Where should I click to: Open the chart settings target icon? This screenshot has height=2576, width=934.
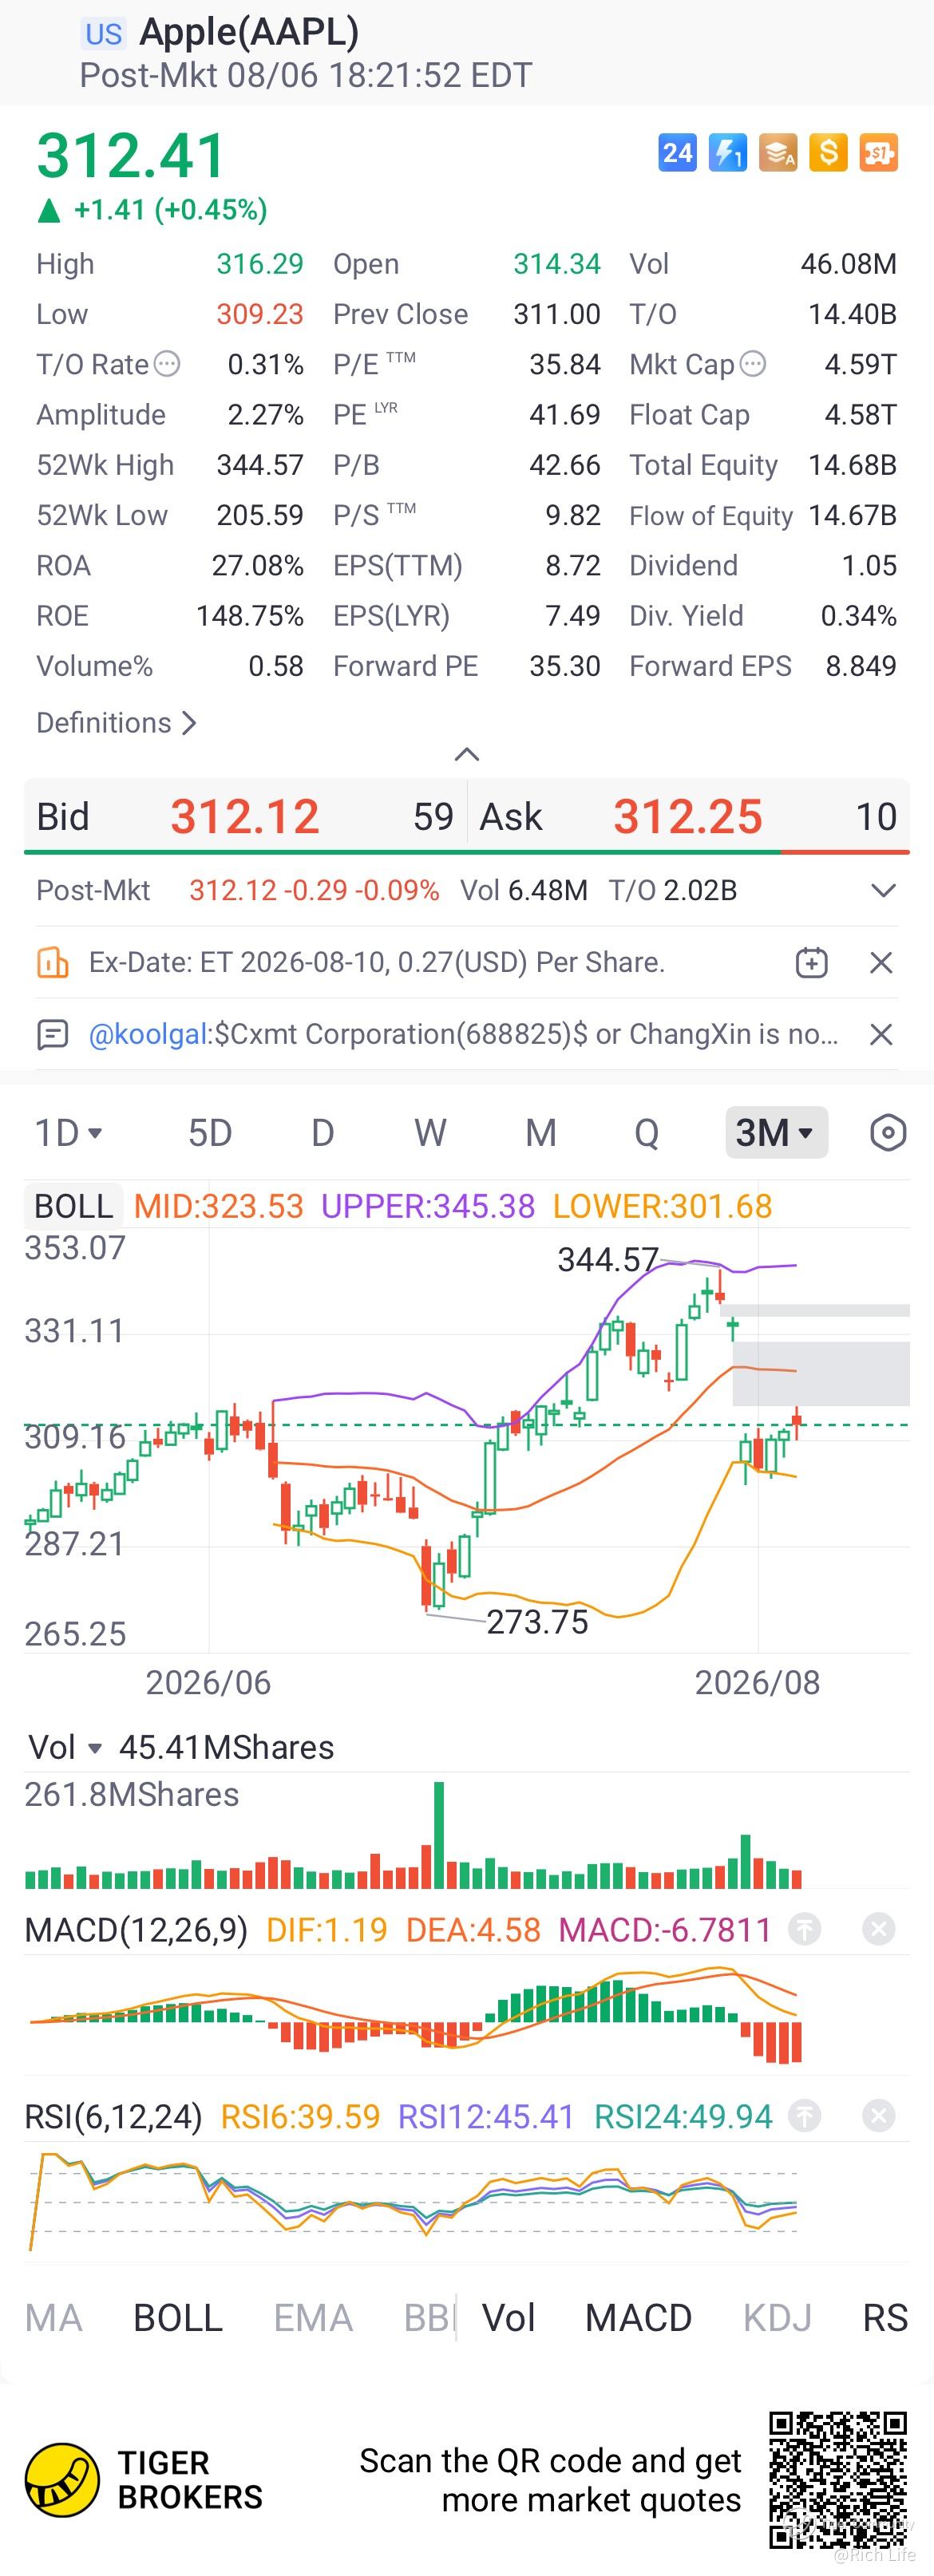(888, 1133)
